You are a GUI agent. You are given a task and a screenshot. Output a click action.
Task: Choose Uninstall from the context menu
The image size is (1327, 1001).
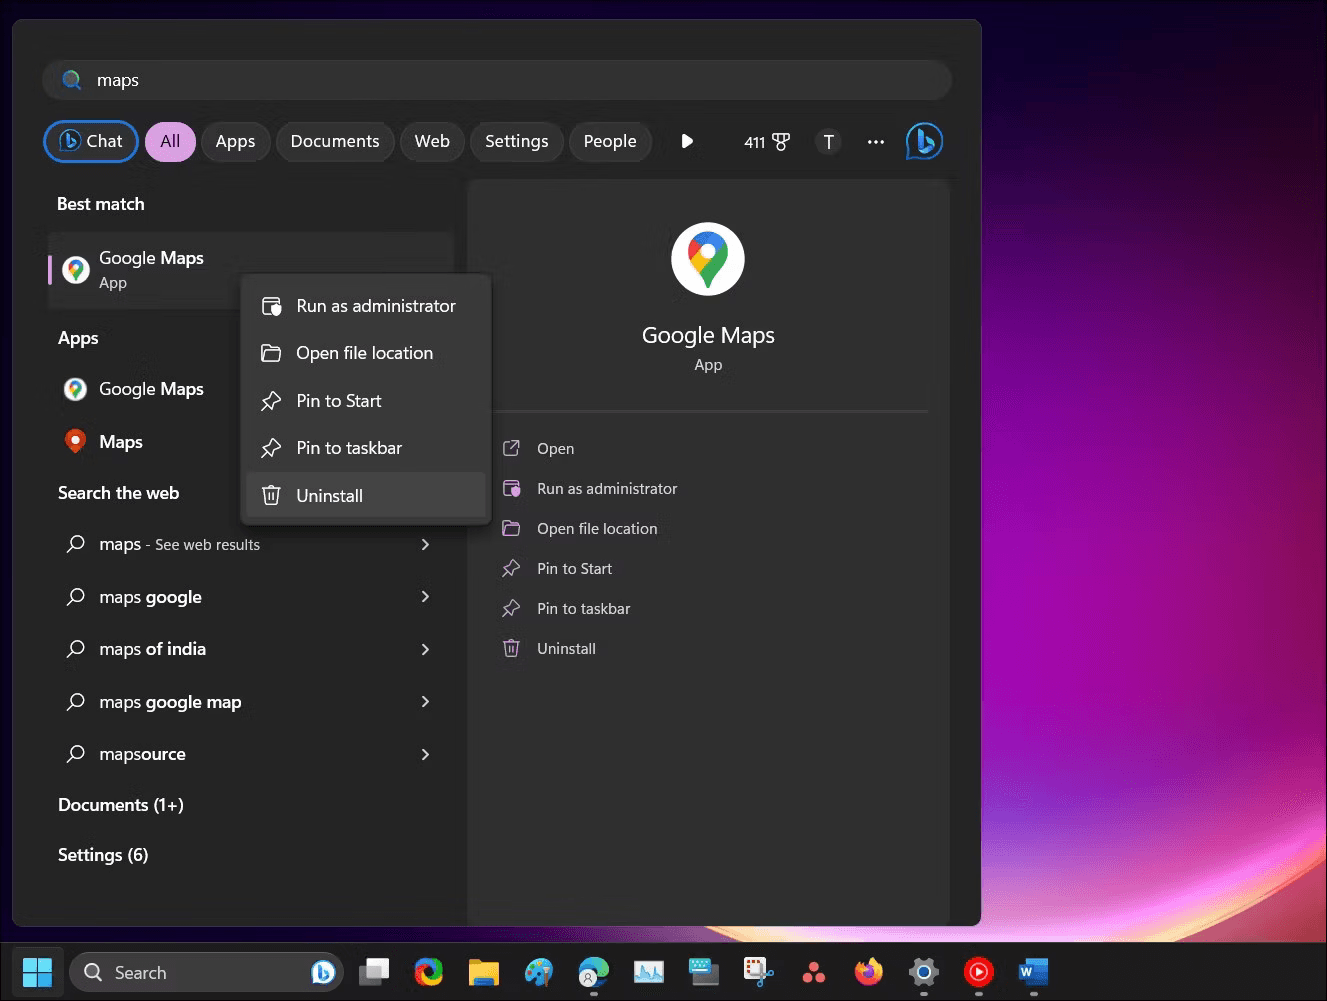pos(329,495)
